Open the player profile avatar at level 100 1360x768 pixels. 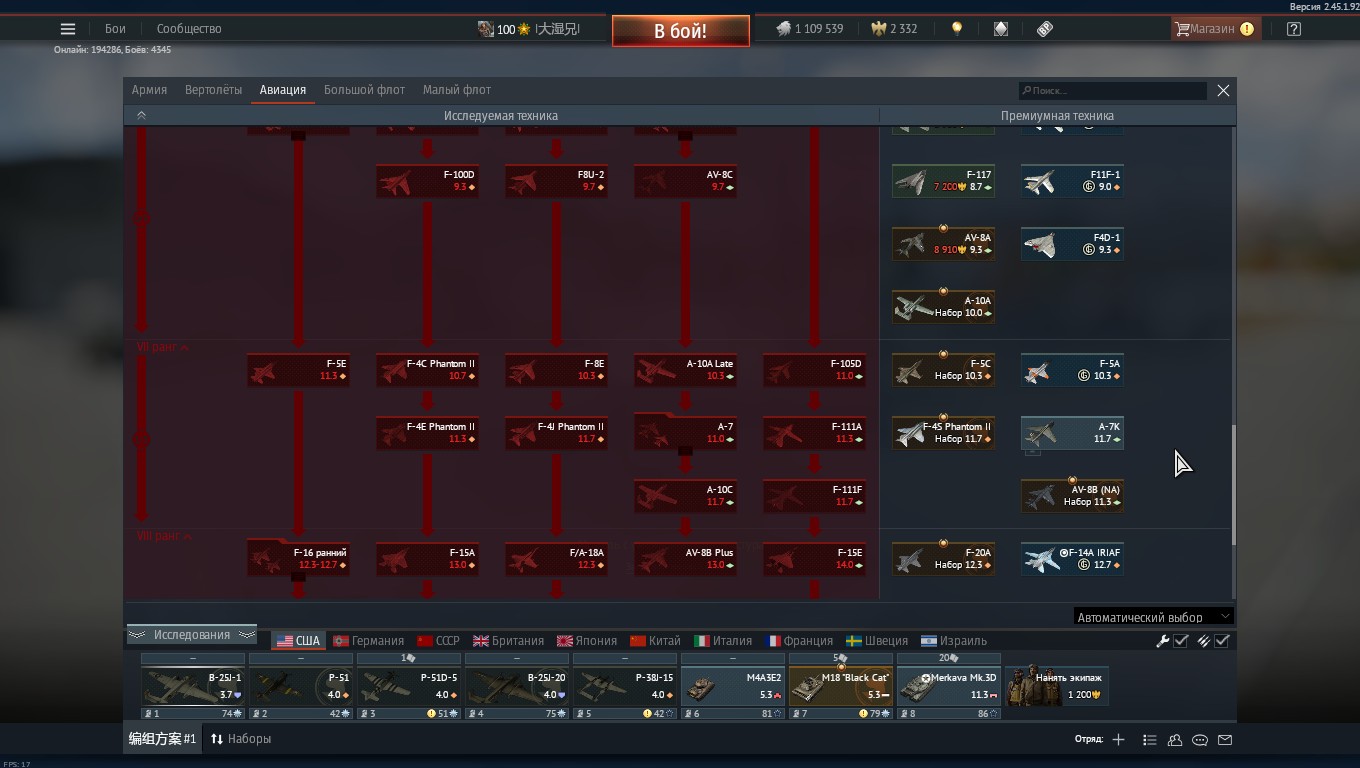[485, 29]
